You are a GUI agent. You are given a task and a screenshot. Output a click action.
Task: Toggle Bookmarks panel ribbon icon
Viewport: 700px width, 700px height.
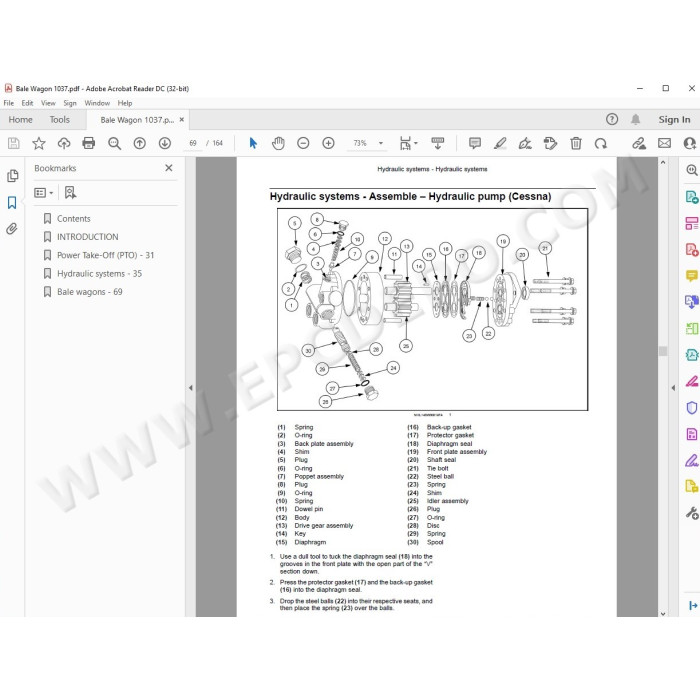pyautogui.click(x=12, y=203)
